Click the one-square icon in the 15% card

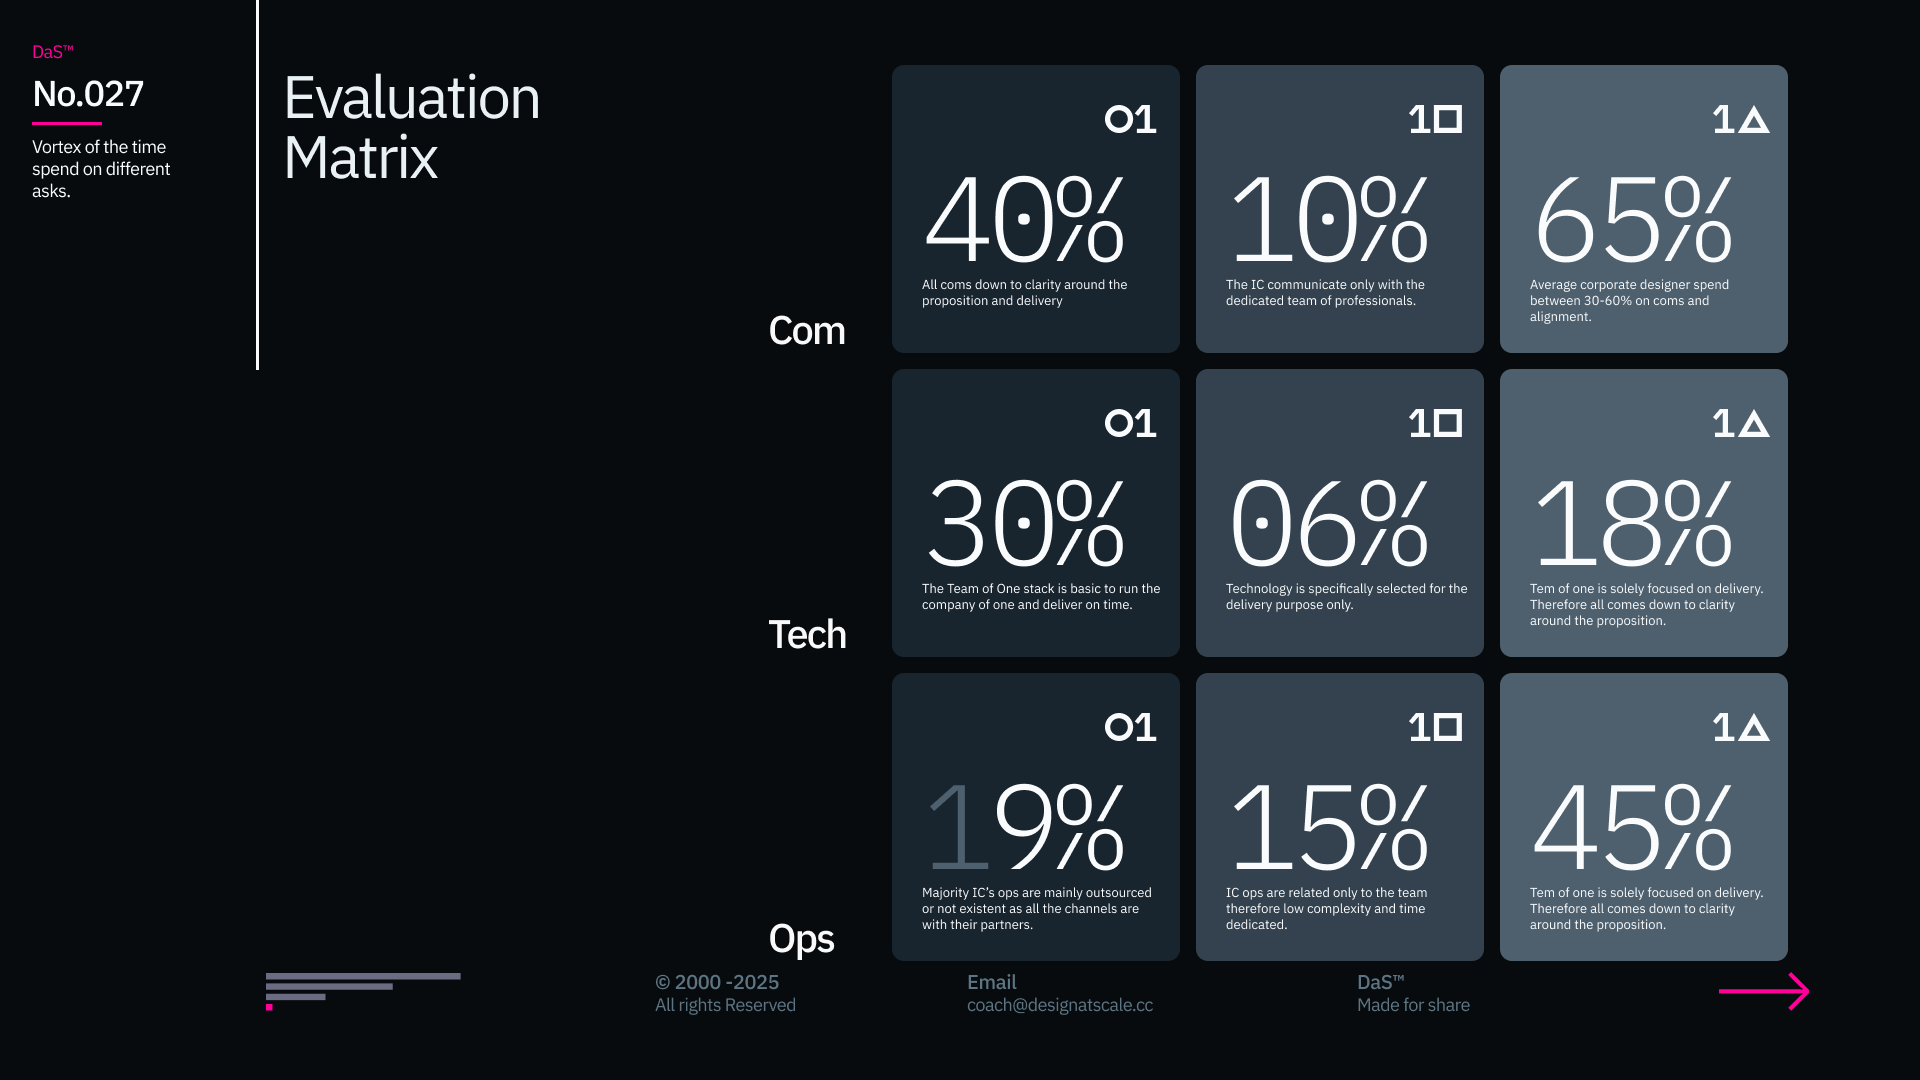[1435, 727]
